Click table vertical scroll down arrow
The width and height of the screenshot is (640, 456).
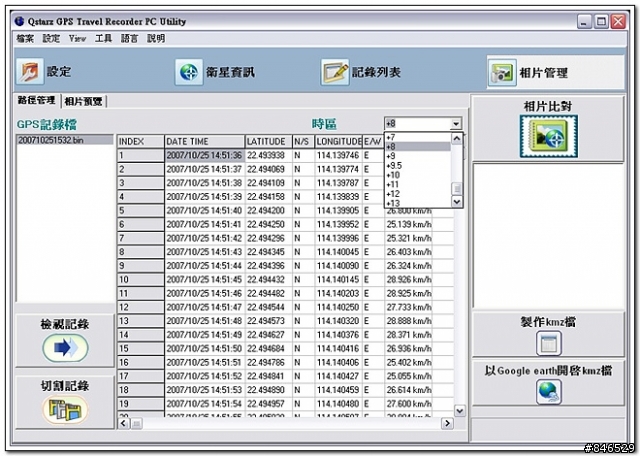click(x=460, y=411)
